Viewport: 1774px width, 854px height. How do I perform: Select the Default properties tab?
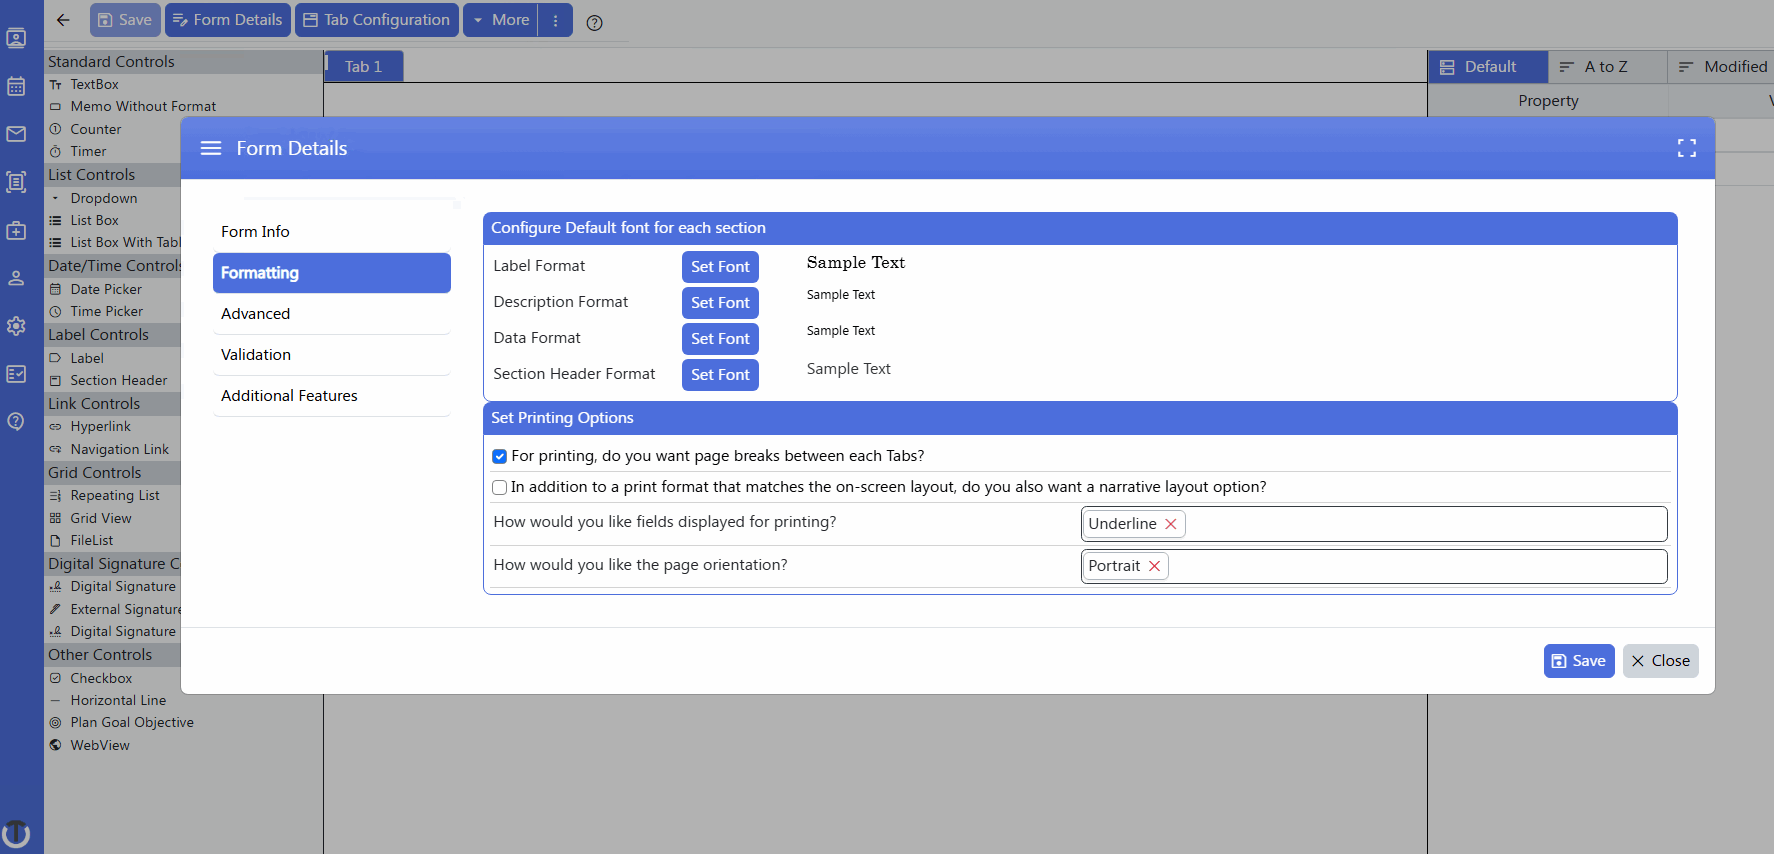(1488, 67)
